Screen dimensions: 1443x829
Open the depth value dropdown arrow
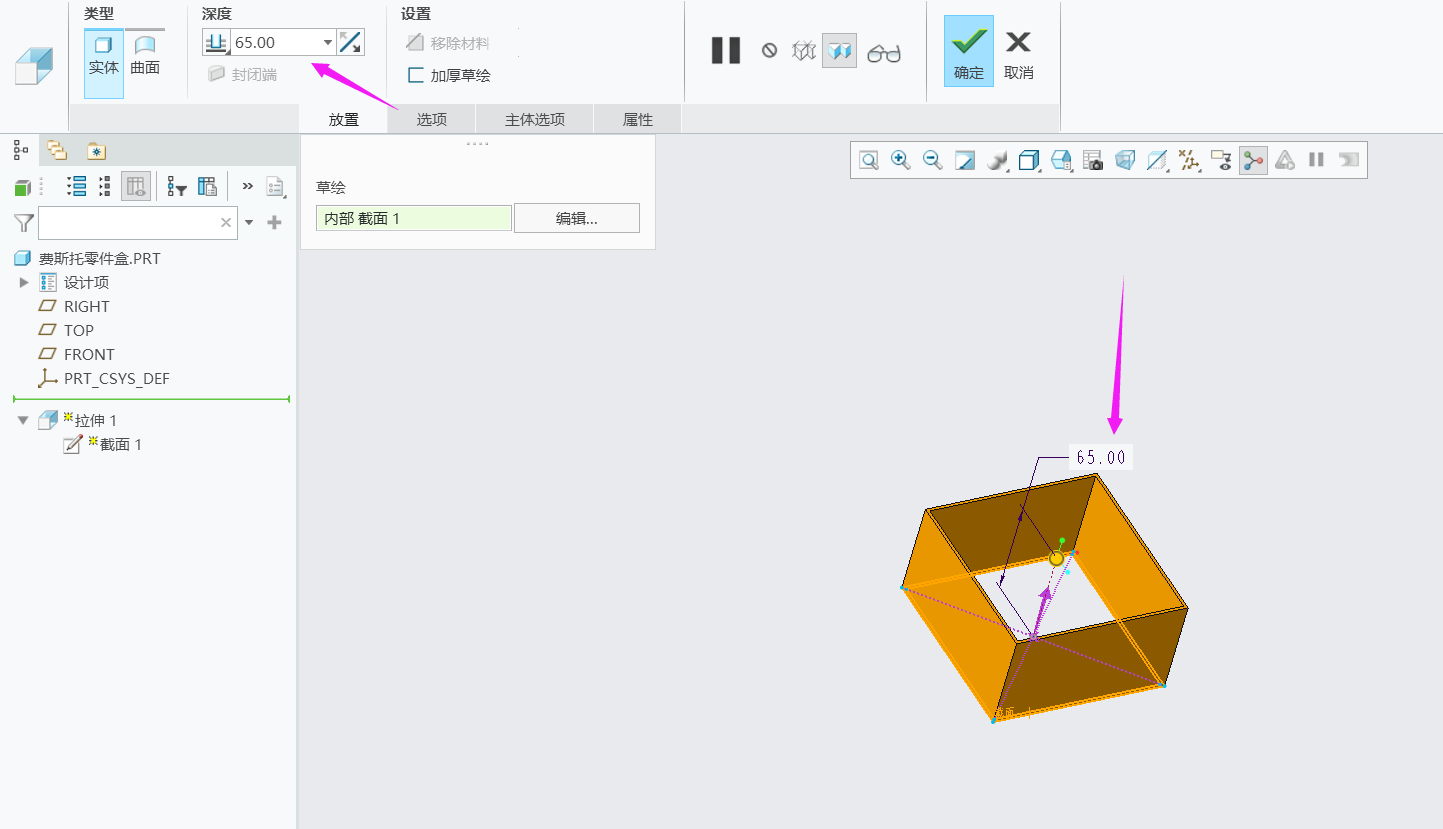[x=328, y=42]
